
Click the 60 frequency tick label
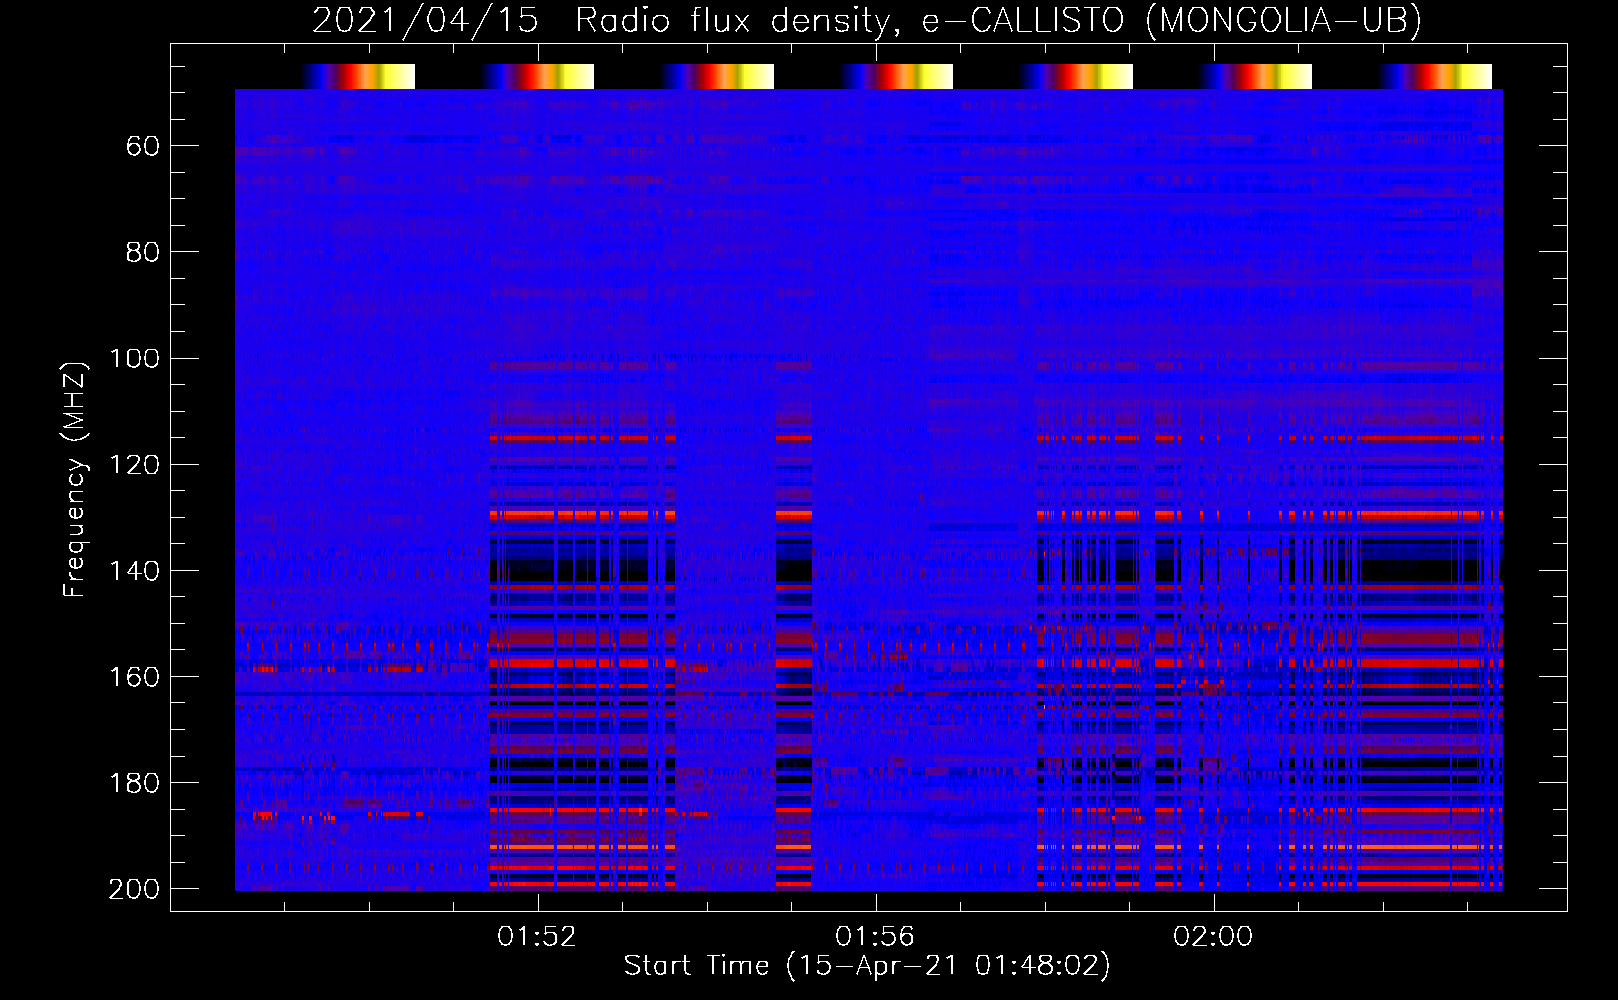pos(143,146)
